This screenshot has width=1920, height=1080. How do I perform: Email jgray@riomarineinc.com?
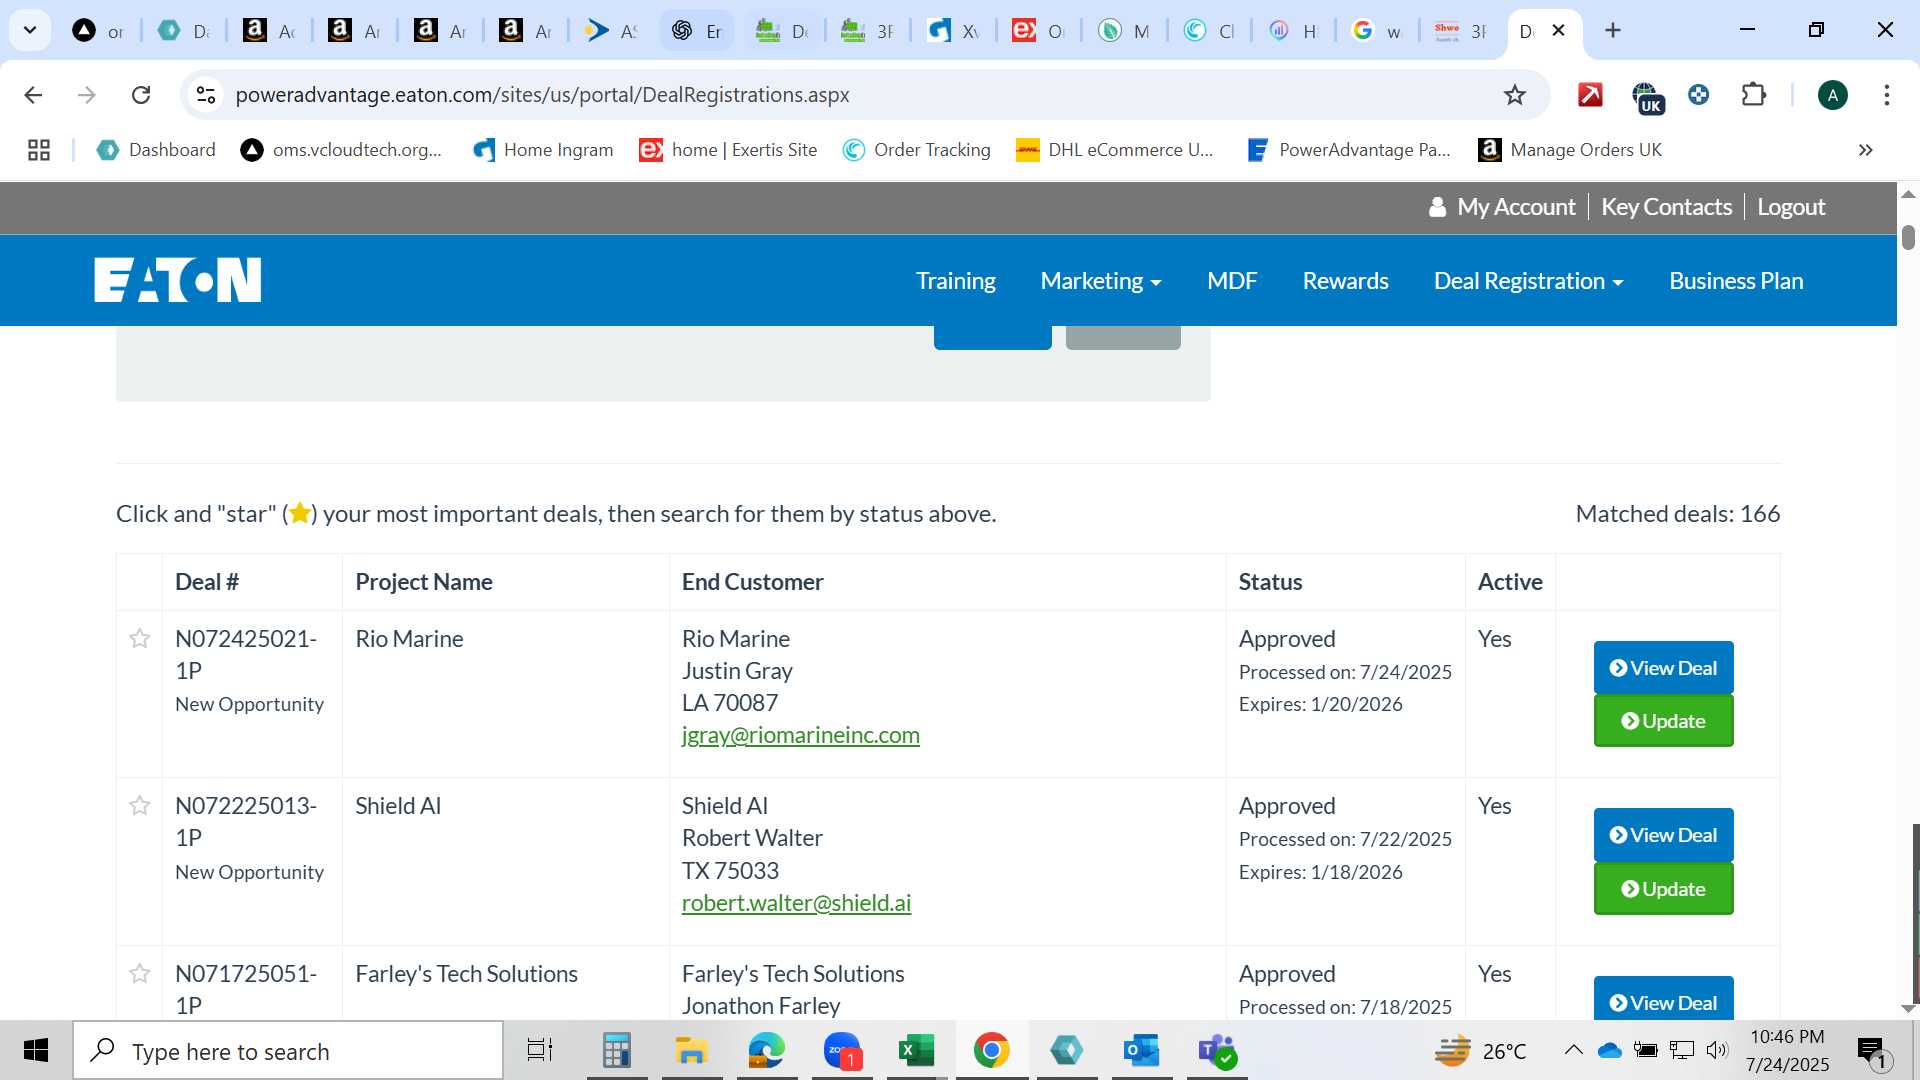click(x=801, y=735)
